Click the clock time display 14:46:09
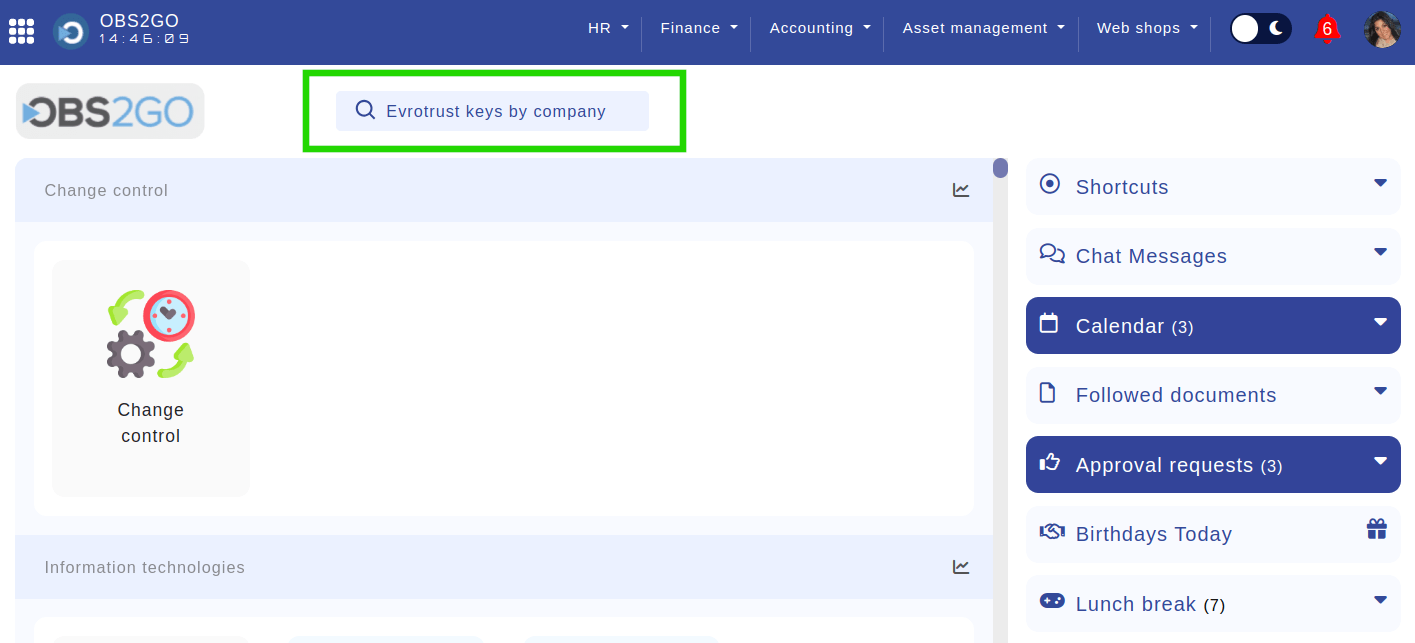This screenshot has width=1415, height=643. [144, 39]
